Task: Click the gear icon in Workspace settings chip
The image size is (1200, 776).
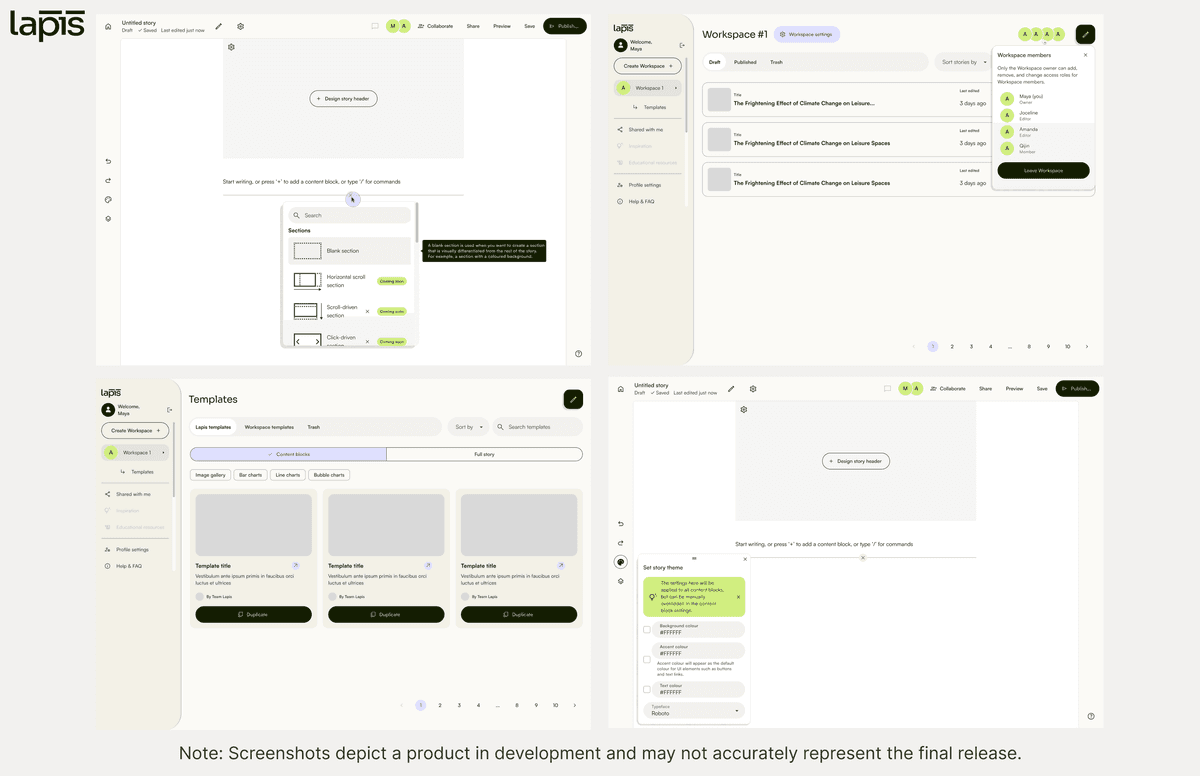Action: click(x=783, y=34)
